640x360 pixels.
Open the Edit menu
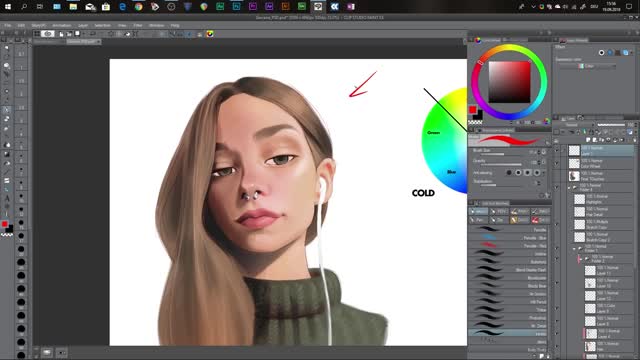pos(21,25)
